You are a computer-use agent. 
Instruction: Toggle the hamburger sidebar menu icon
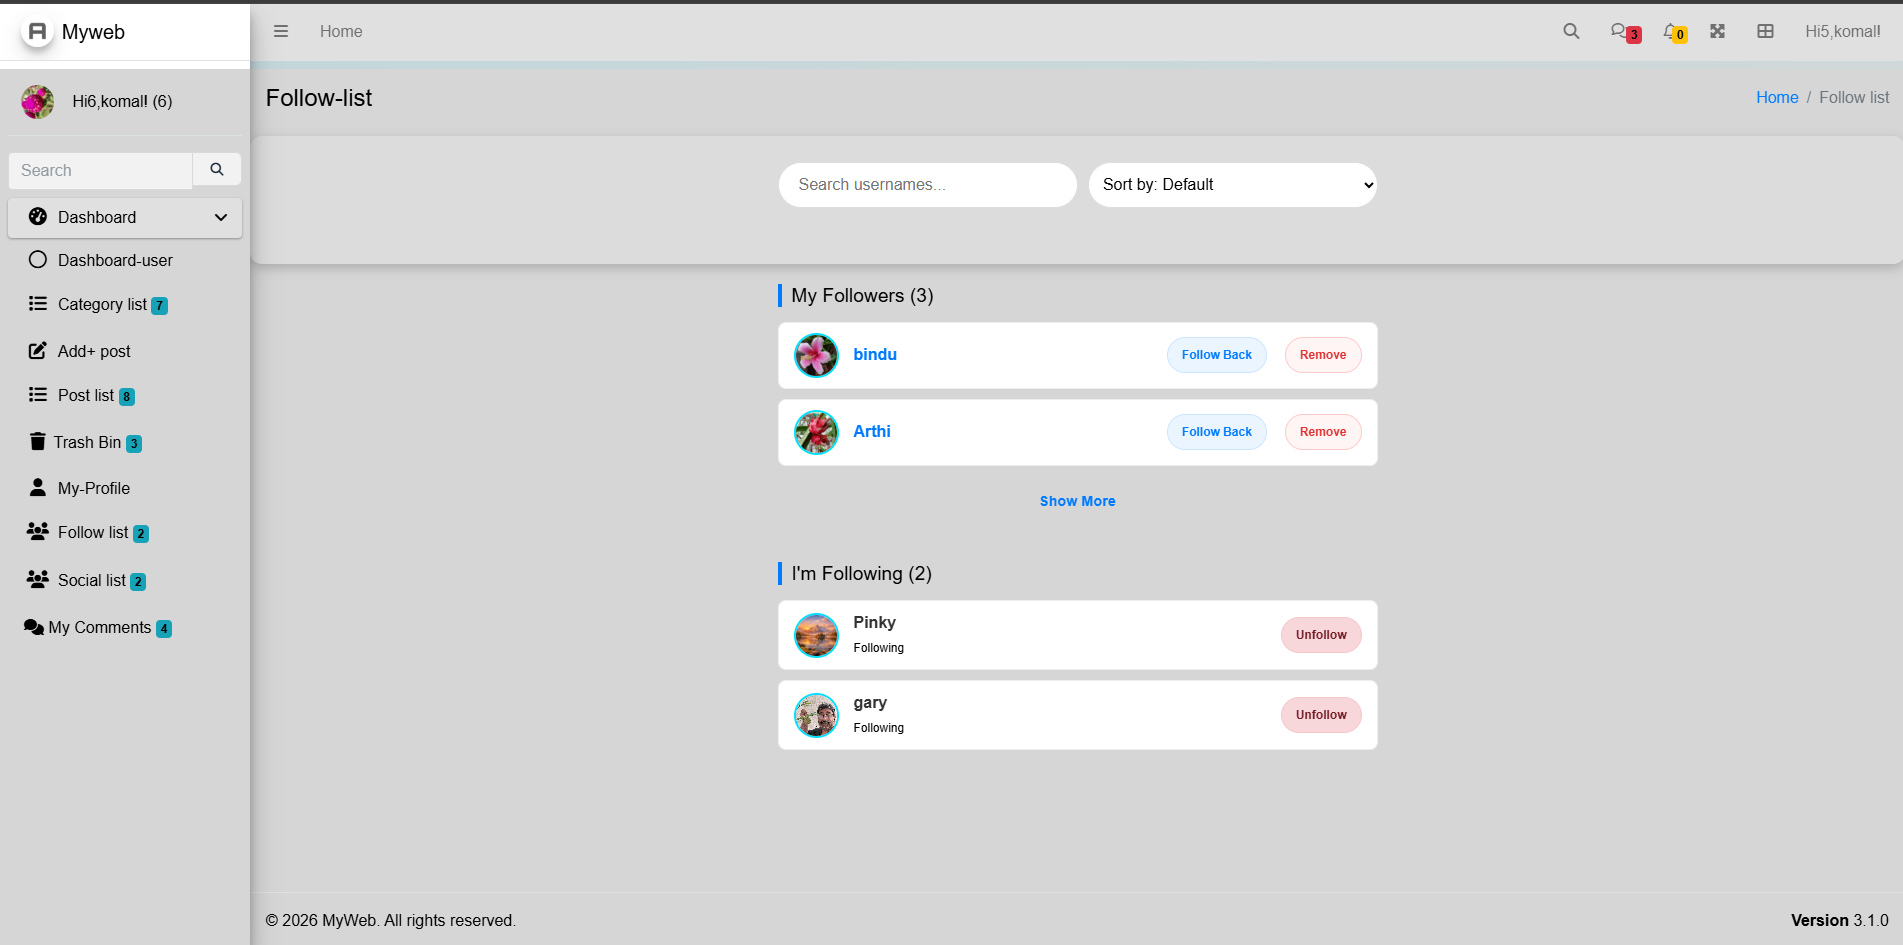[x=281, y=31]
